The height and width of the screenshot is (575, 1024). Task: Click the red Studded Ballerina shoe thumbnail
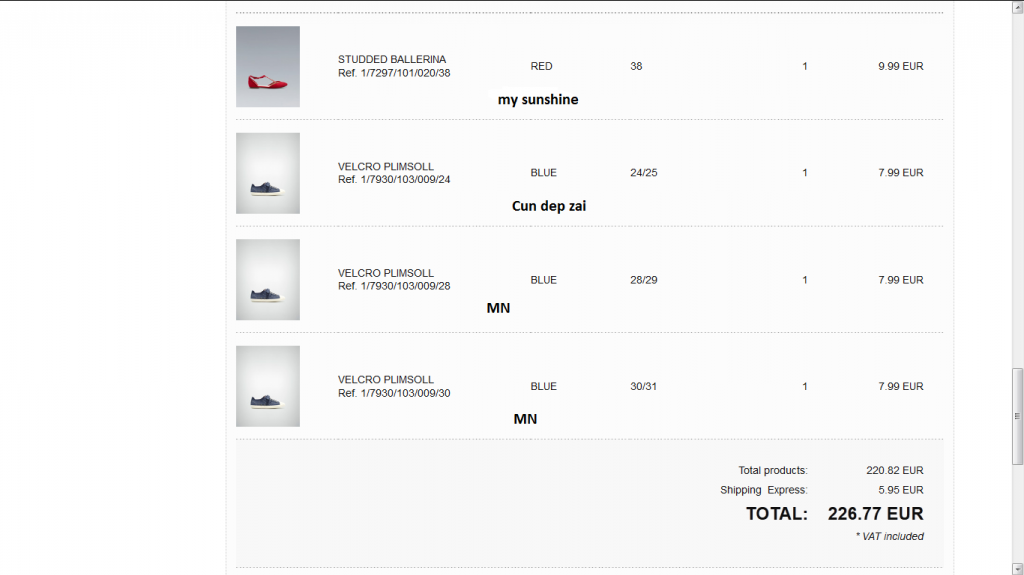tap(268, 67)
